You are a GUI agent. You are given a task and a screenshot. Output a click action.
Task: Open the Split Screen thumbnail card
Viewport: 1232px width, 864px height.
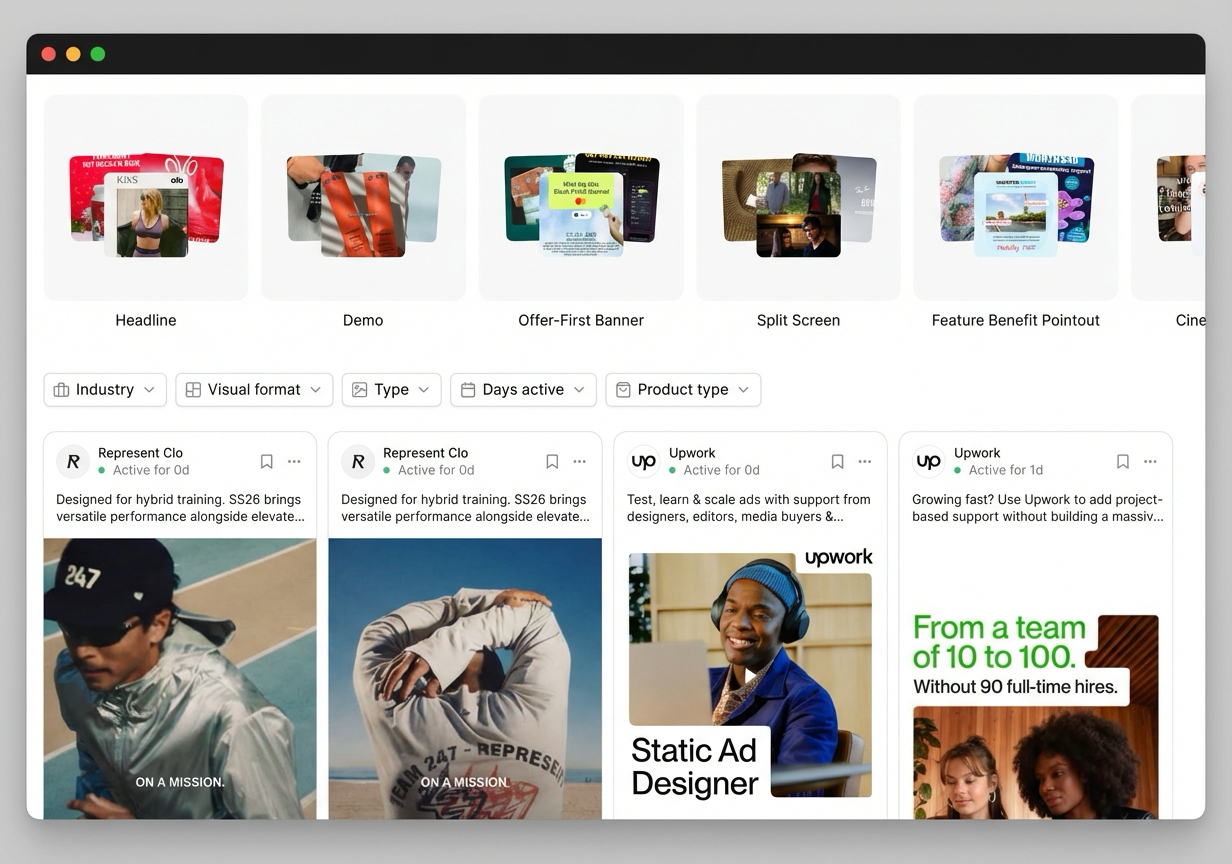coord(798,197)
